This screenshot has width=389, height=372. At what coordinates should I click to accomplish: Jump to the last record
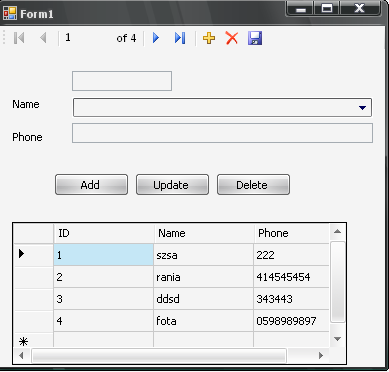(x=180, y=38)
